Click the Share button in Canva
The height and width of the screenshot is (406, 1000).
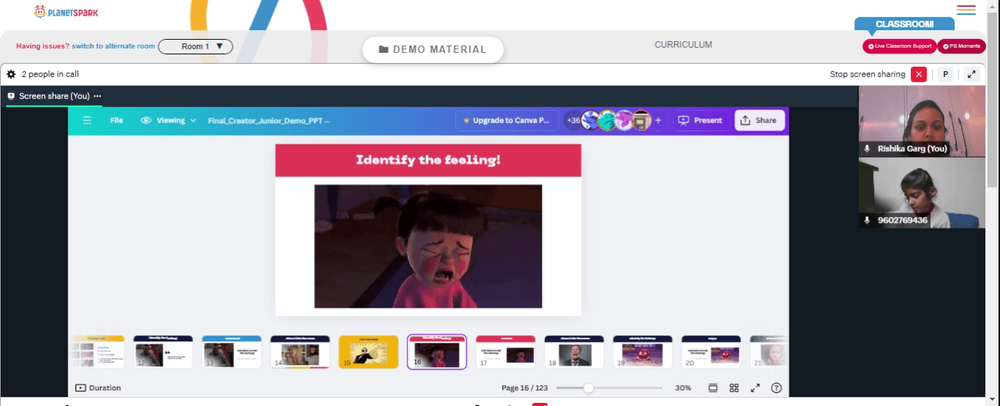[x=759, y=120]
